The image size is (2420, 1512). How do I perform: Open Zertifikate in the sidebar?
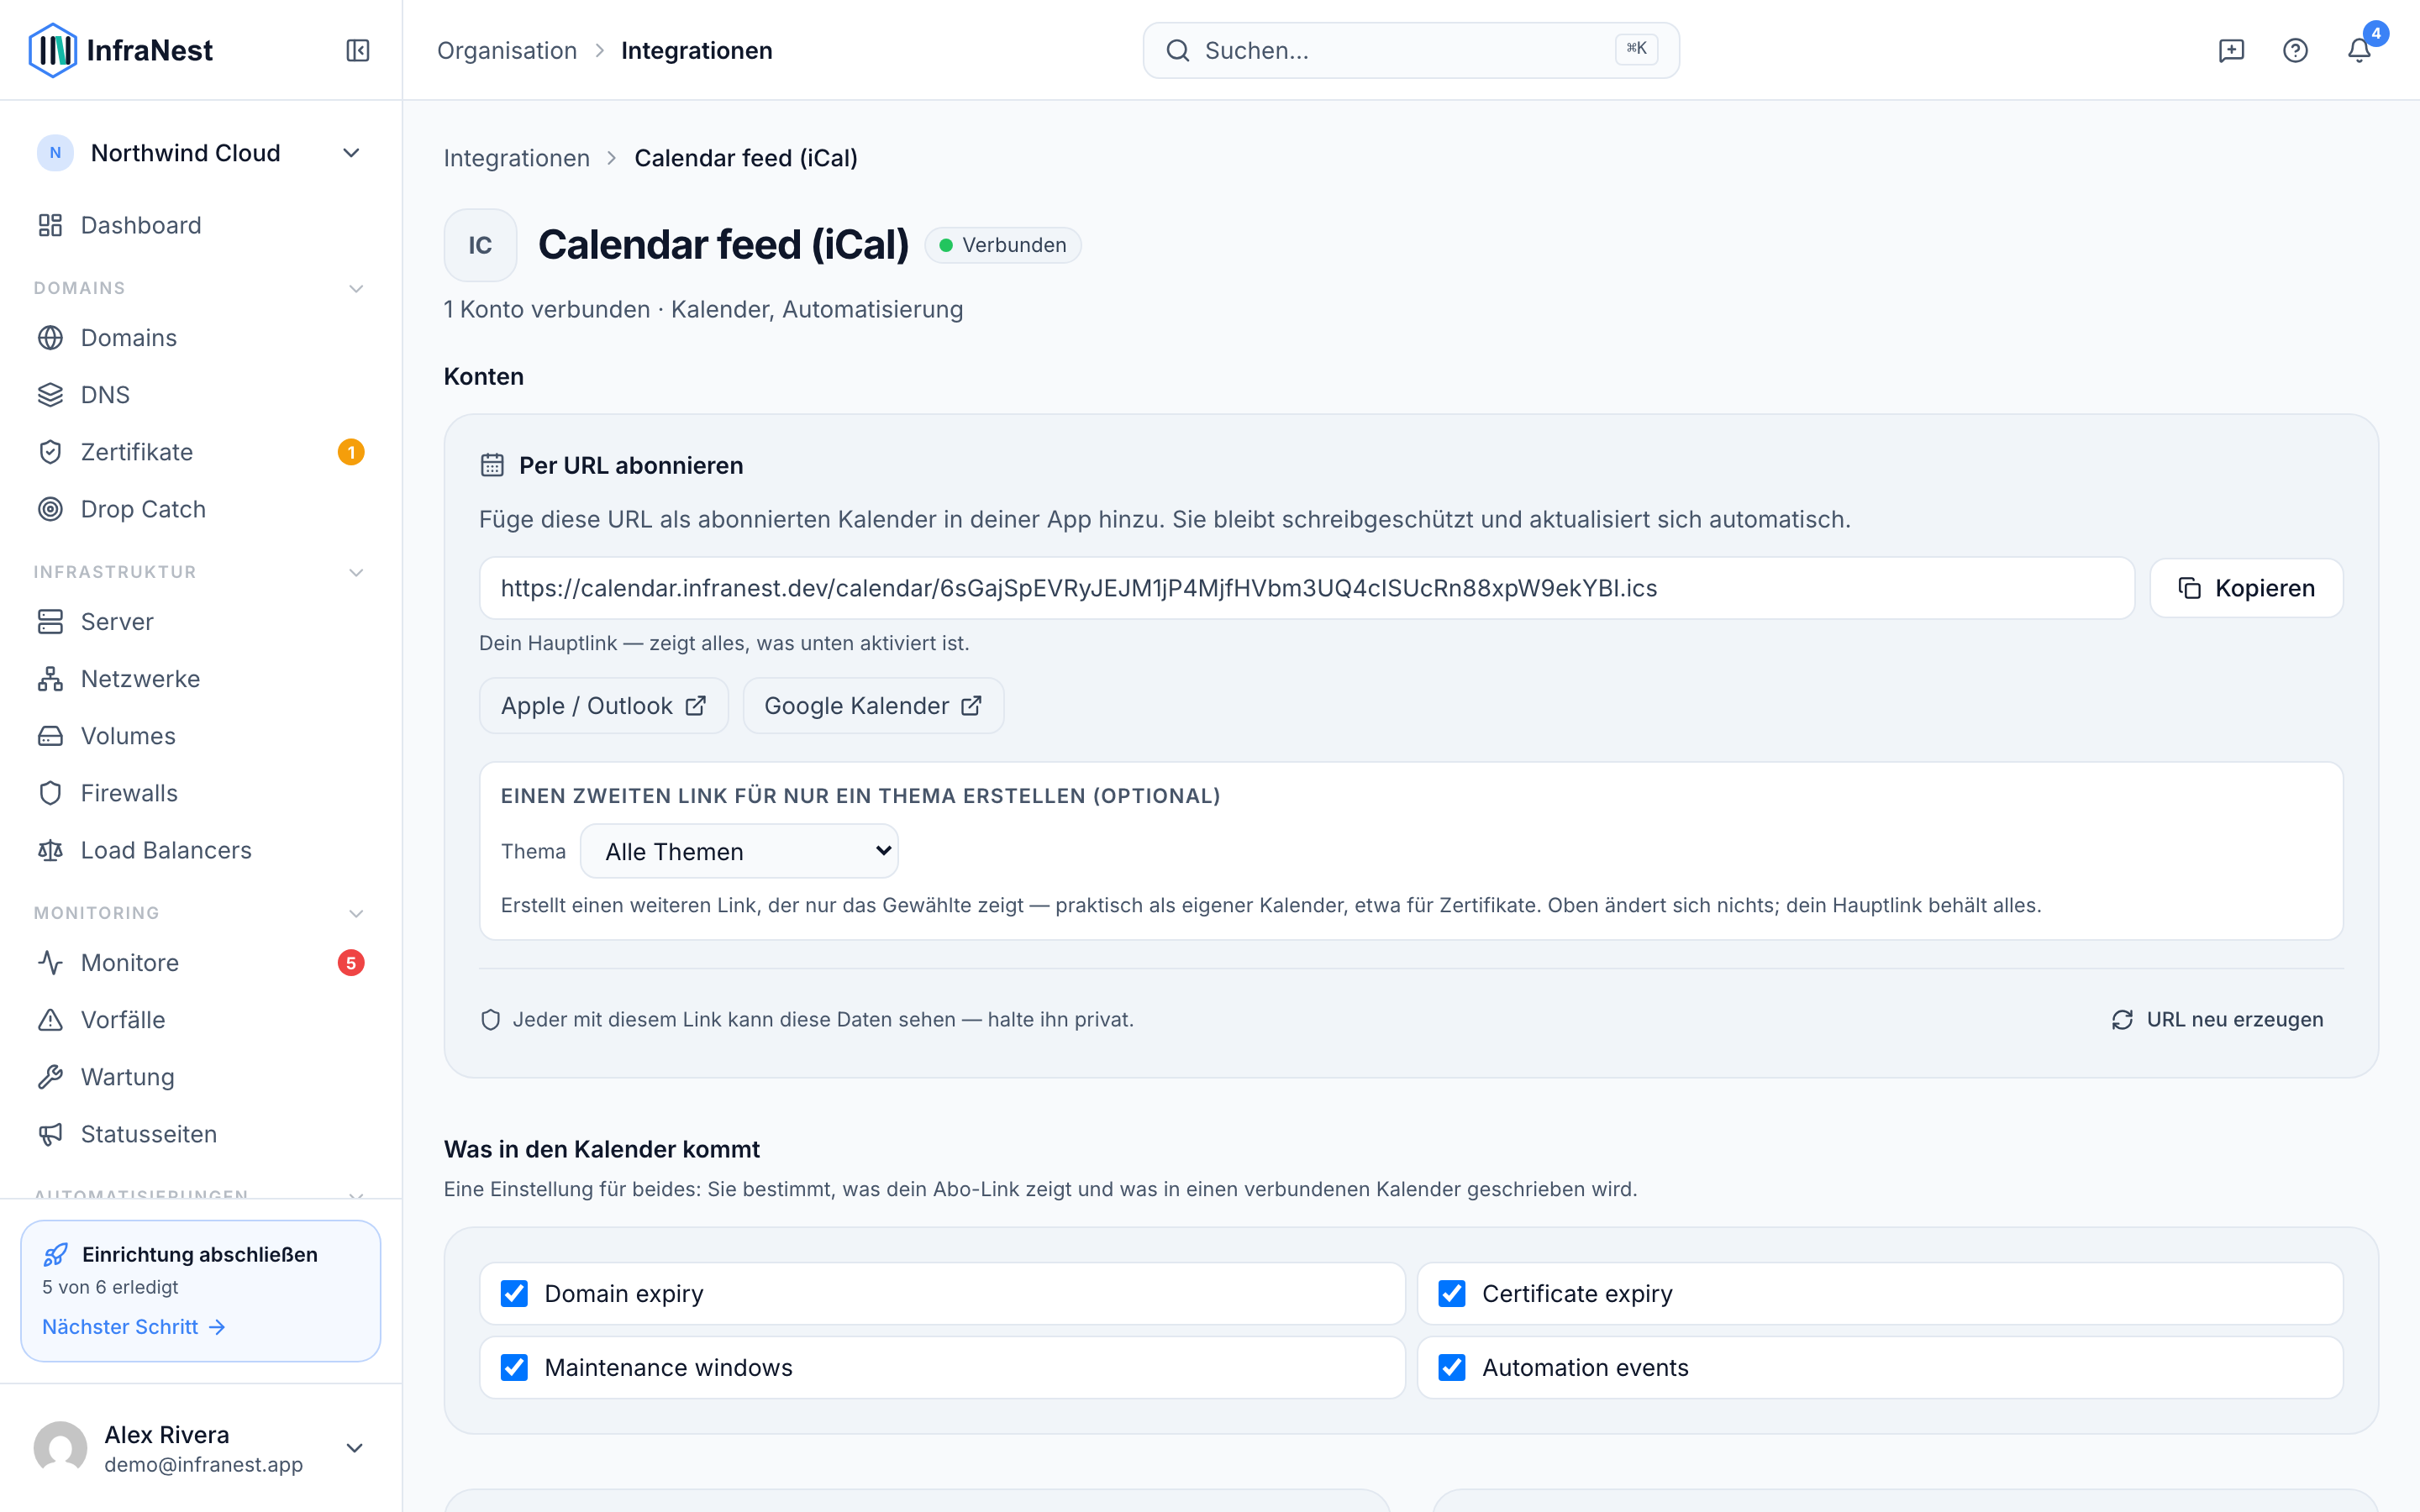(x=200, y=452)
